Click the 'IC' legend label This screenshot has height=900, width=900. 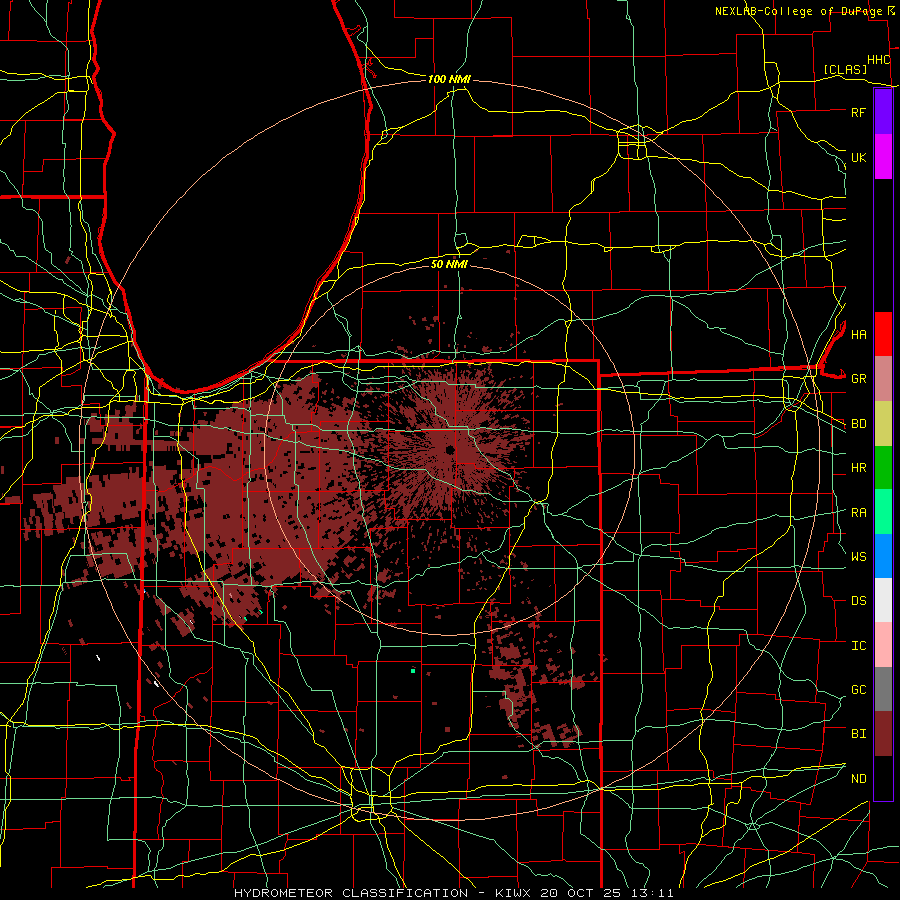pos(858,646)
